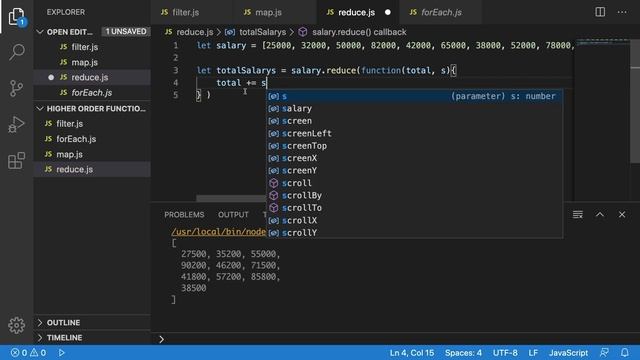640x360 pixels.
Task: Open the Extensions view
Action: pos(17,160)
